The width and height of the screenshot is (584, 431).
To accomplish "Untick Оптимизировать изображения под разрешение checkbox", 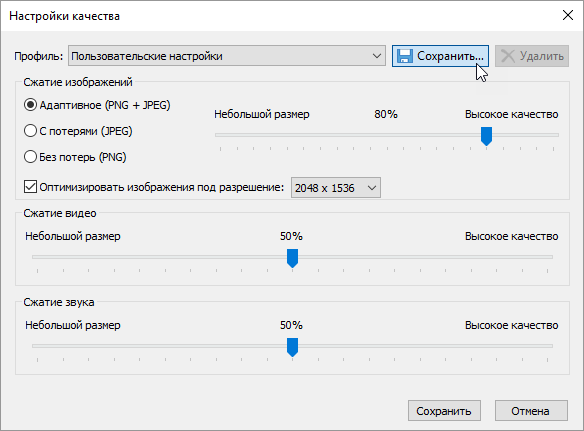I will (x=30, y=187).
